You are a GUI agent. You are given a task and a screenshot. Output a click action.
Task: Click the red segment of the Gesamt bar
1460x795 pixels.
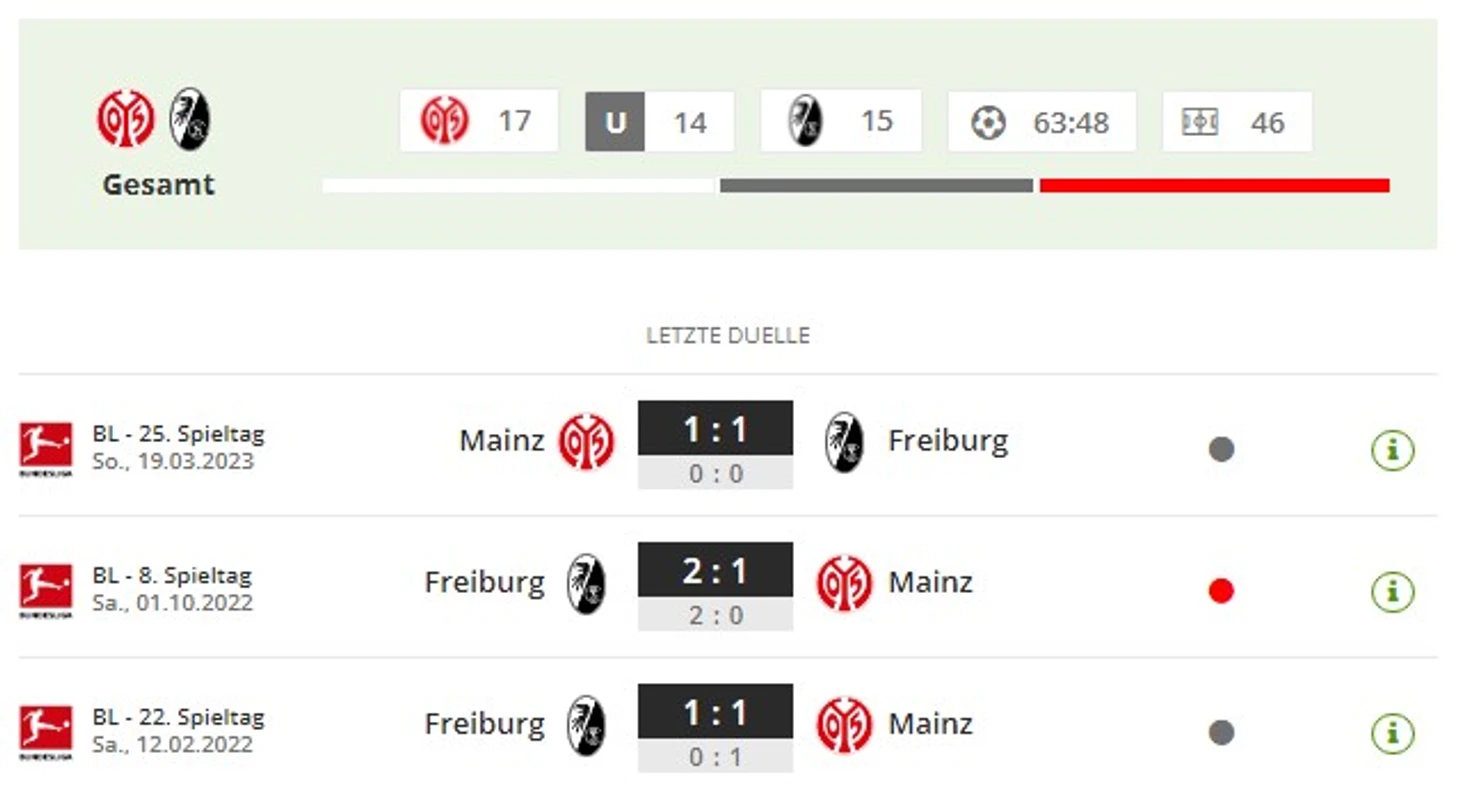[x=1215, y=185]
